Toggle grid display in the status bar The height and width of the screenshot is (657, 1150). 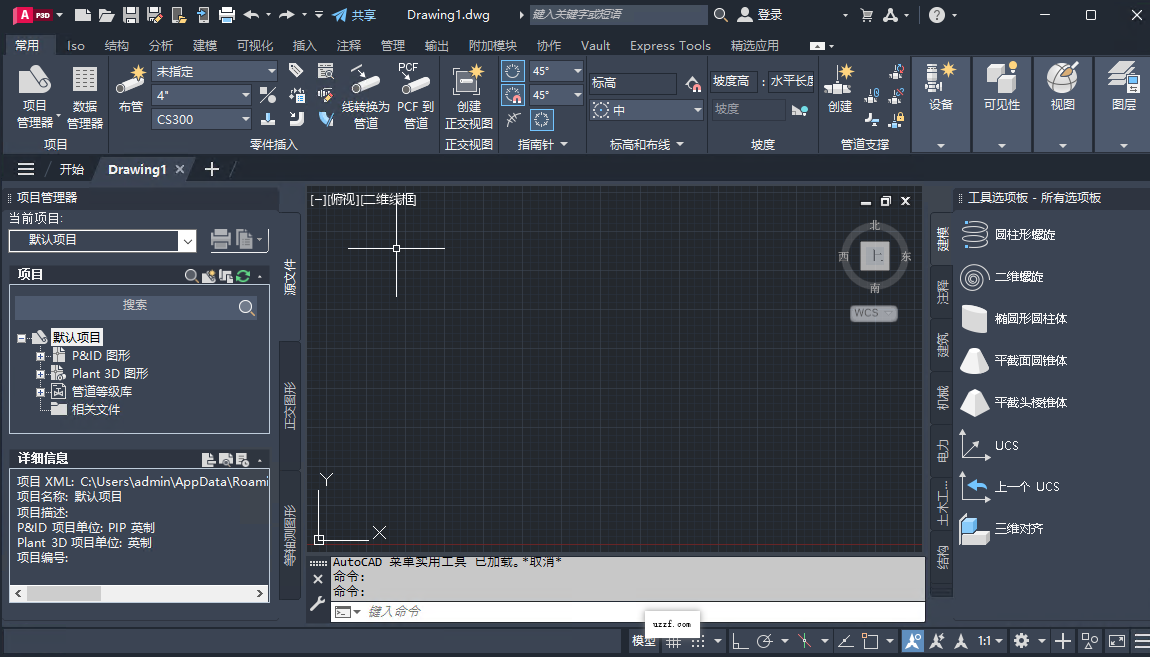coord(674,641)
